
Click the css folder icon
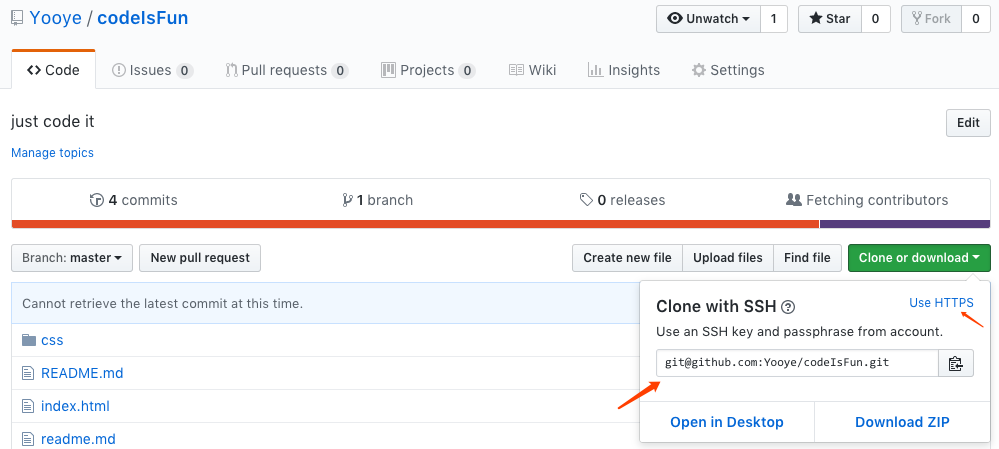click(28, 340)
